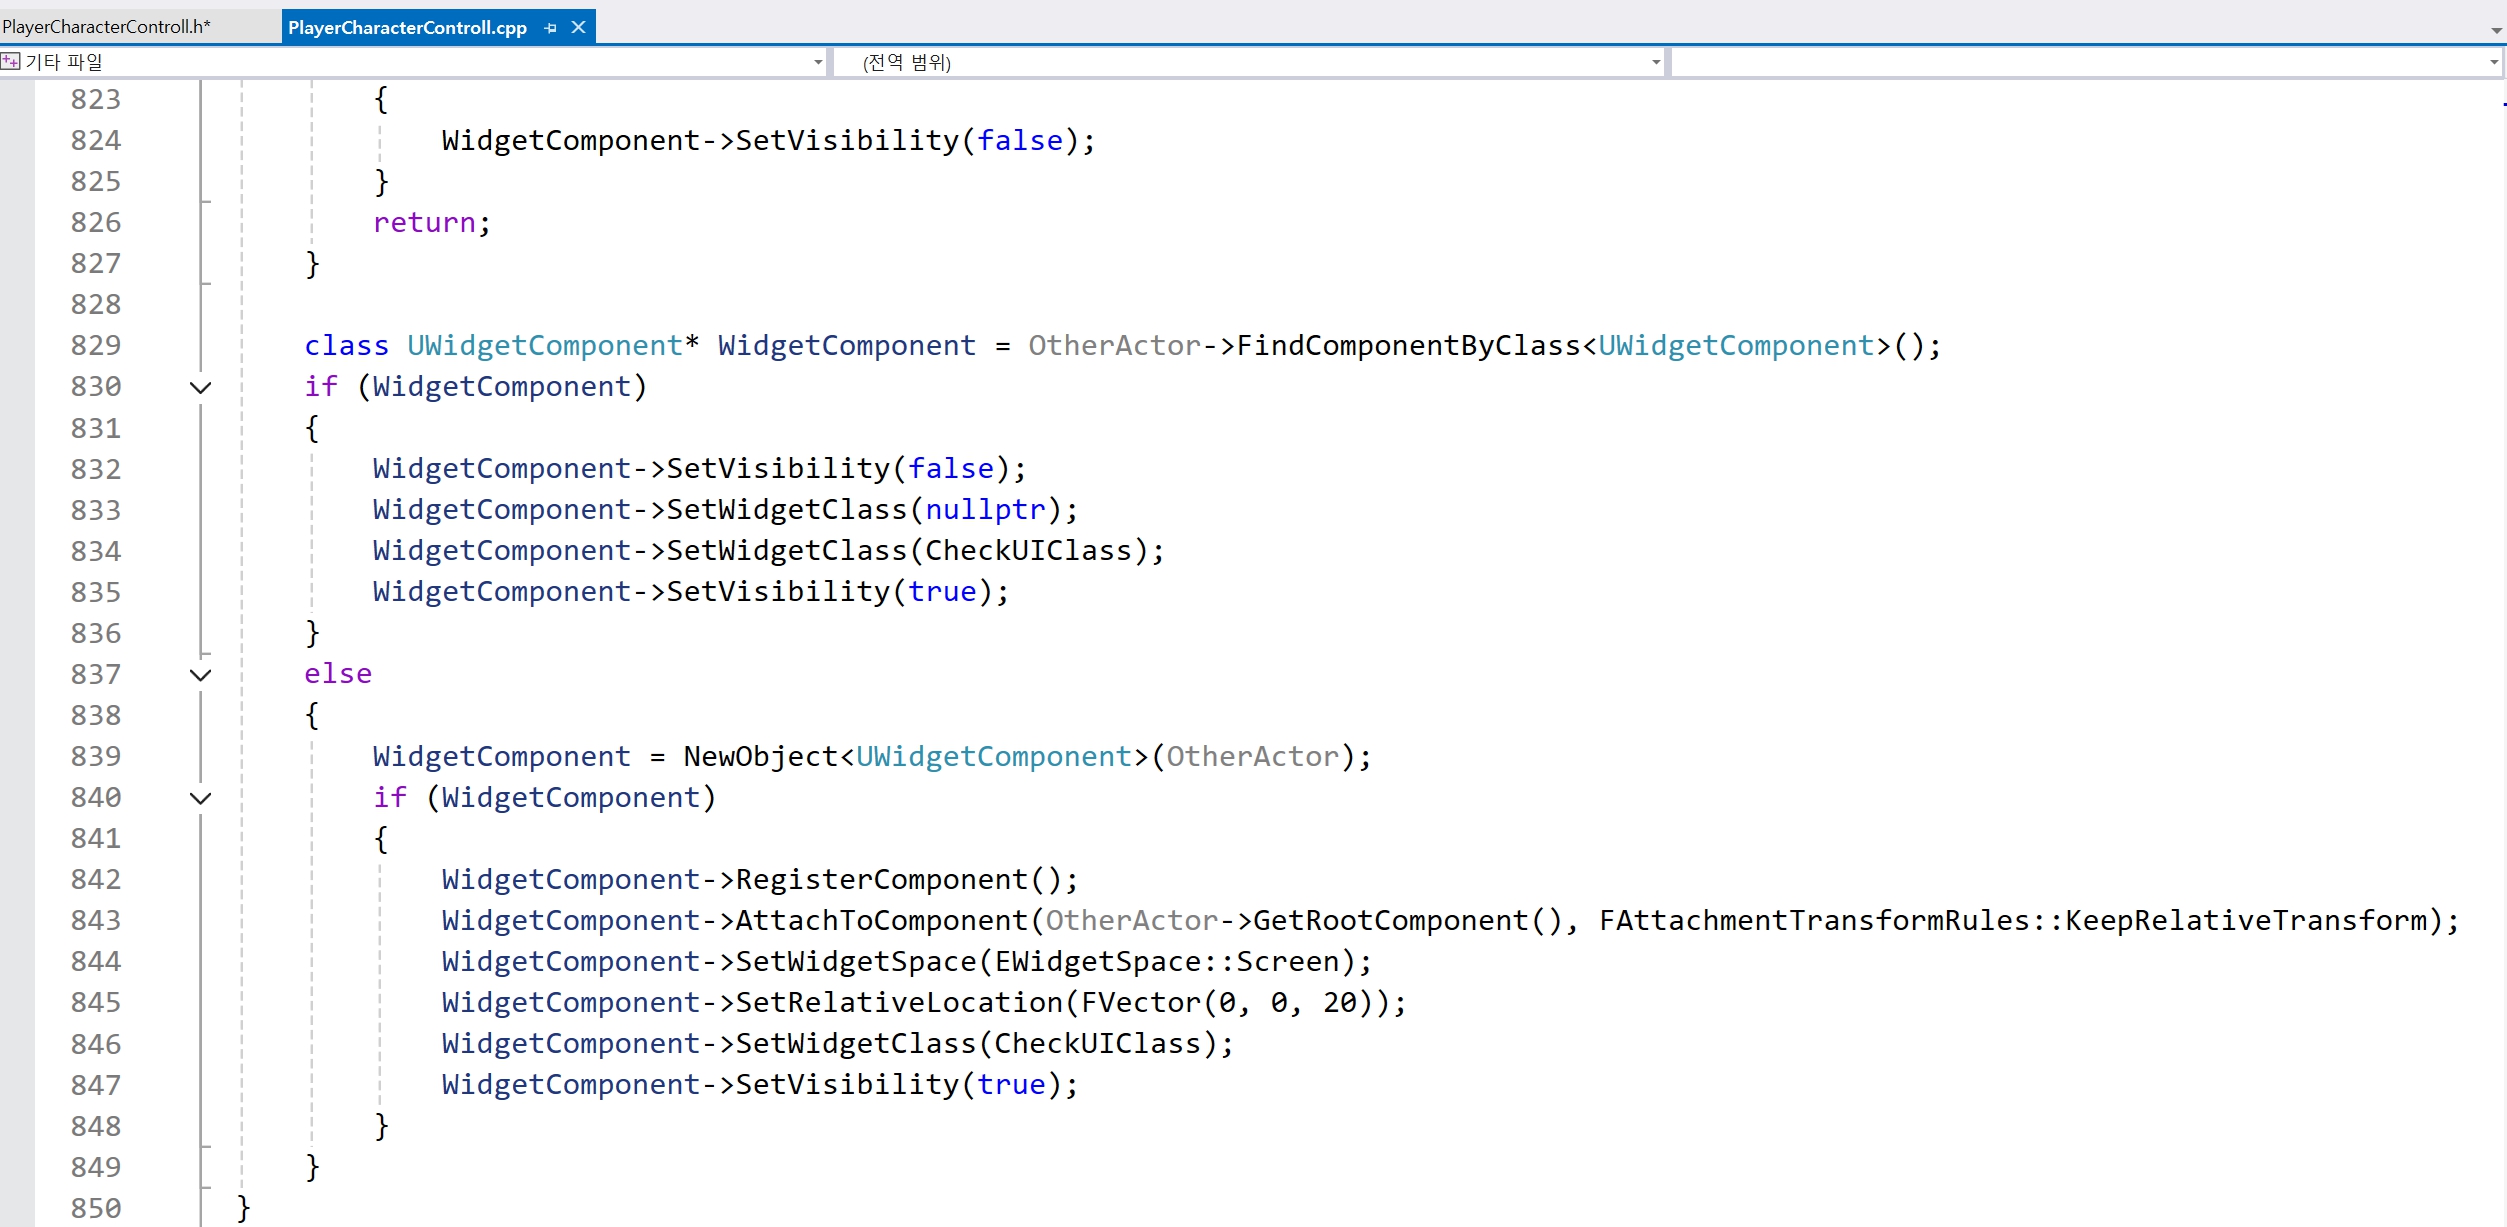Open the document tab overflow arrow

[x=2496, y=30]
